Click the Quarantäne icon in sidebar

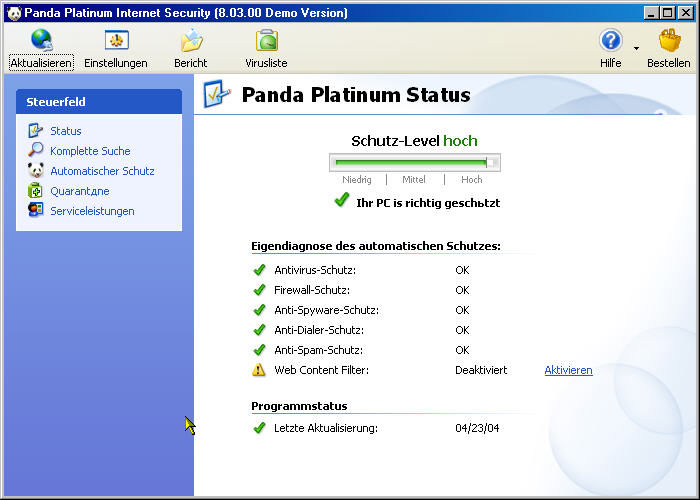[x=35, y=190]
